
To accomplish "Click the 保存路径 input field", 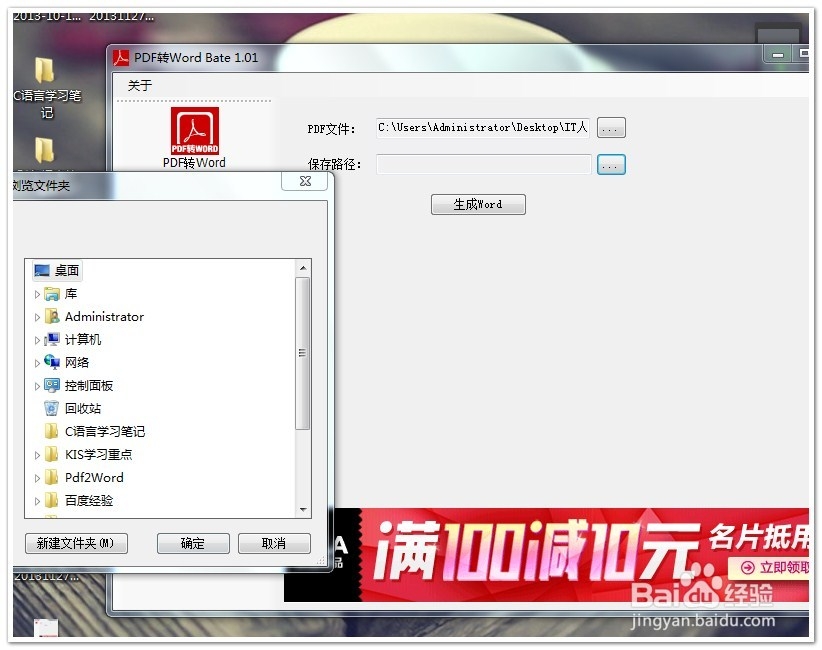I will pyautogui.click(x=483, y=165).
